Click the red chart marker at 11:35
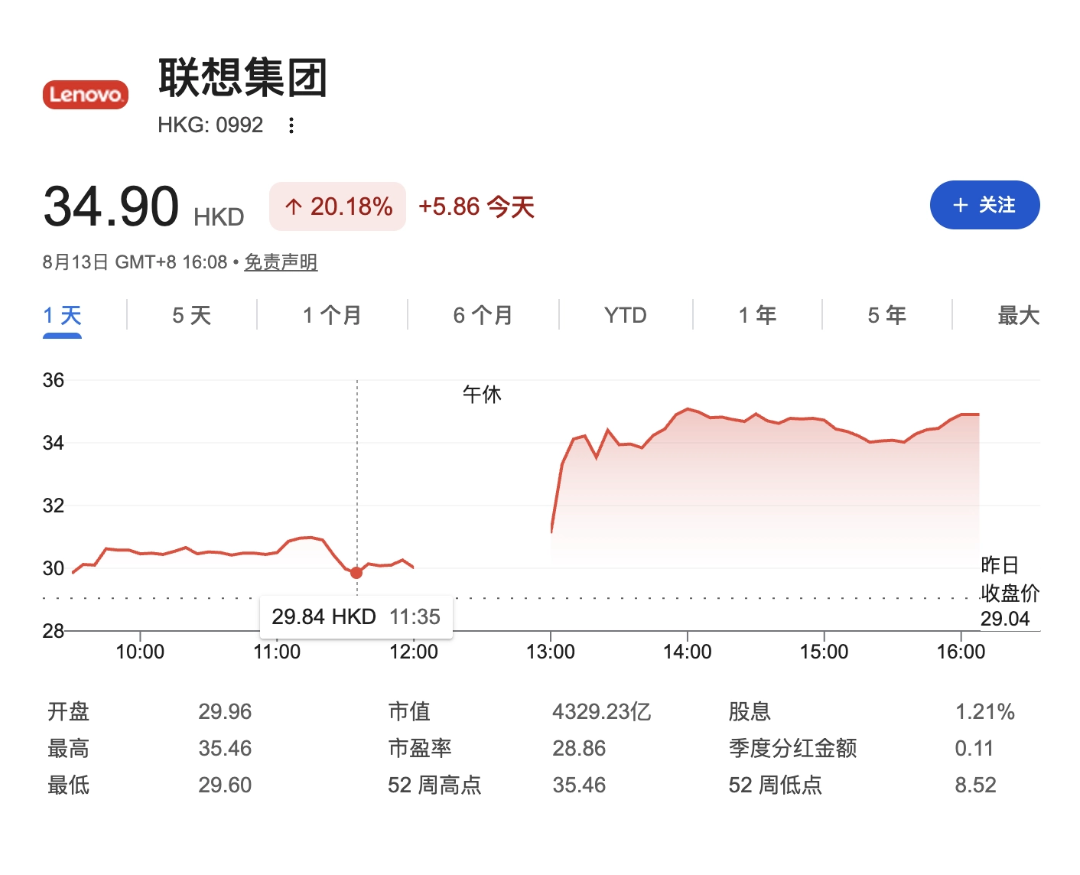The image size is (1080, 875). 356,573
